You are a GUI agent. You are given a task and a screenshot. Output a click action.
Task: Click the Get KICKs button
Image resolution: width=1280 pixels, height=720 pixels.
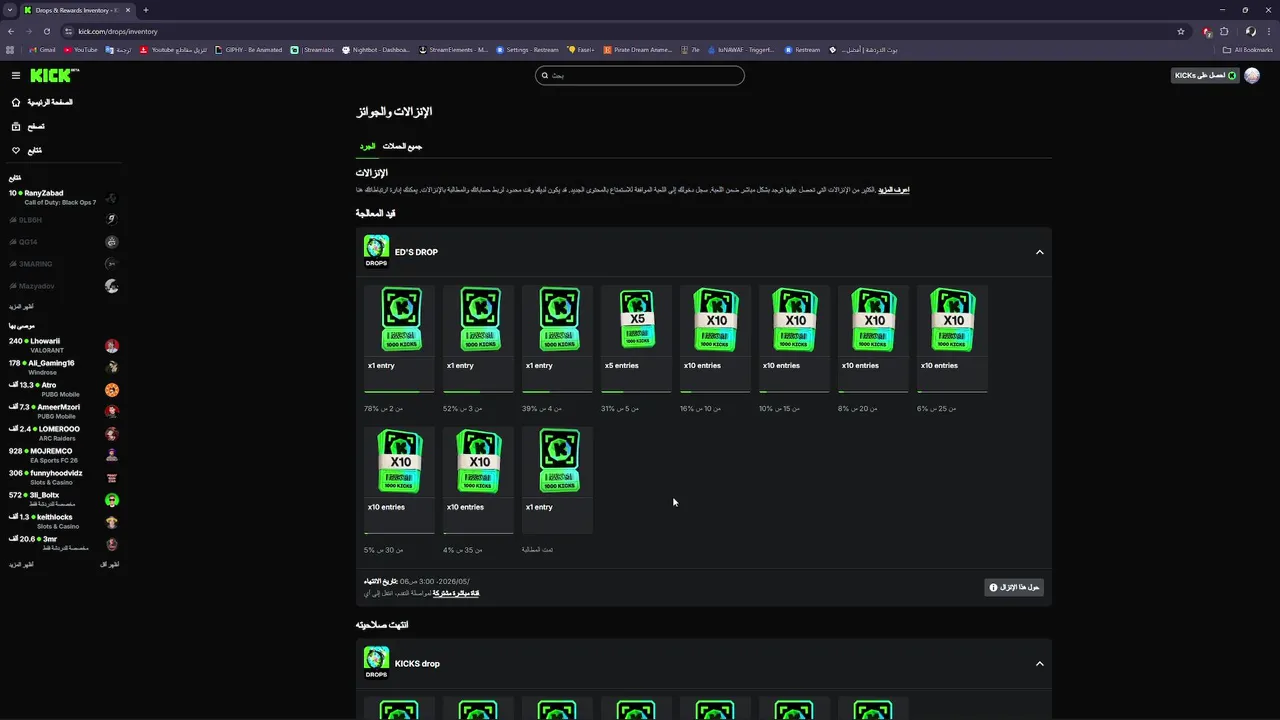[1205, 75]
